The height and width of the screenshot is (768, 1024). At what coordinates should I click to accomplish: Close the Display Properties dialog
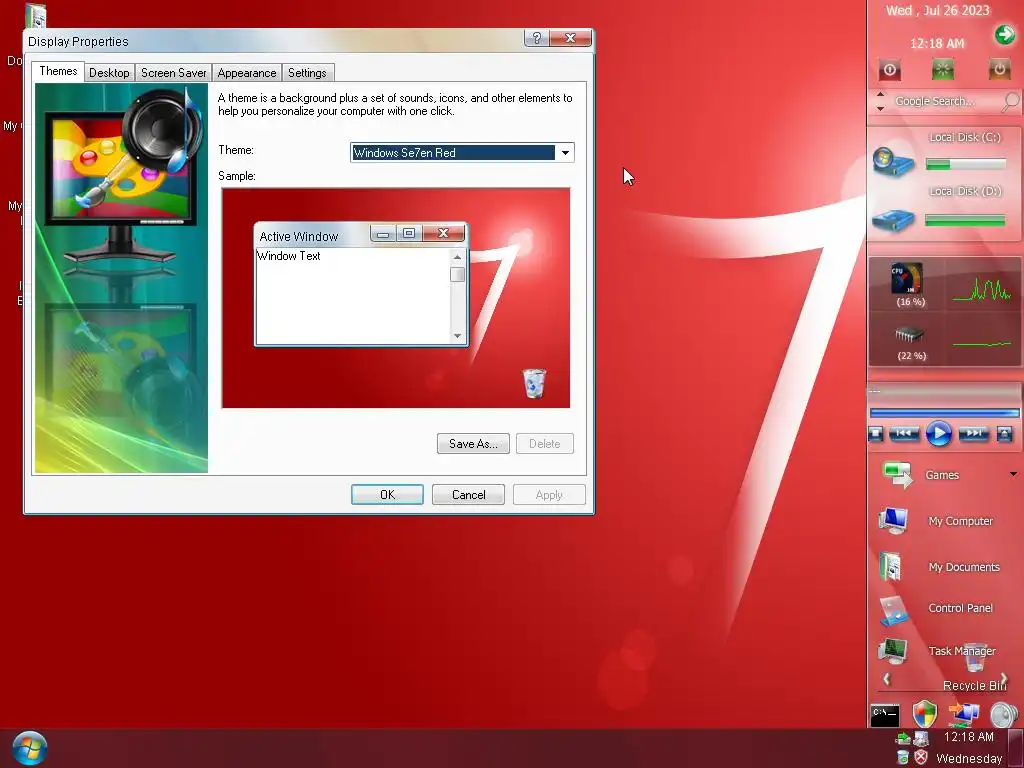tap(570, 39)
